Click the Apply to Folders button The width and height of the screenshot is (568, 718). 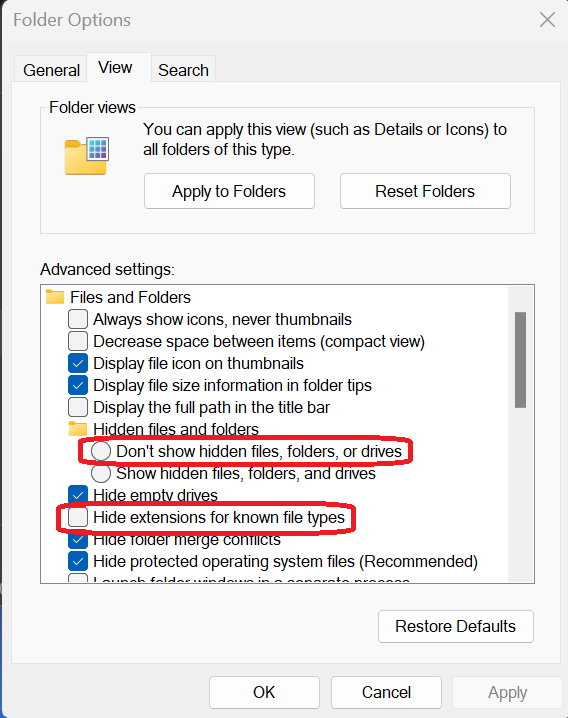pos(229,191)
